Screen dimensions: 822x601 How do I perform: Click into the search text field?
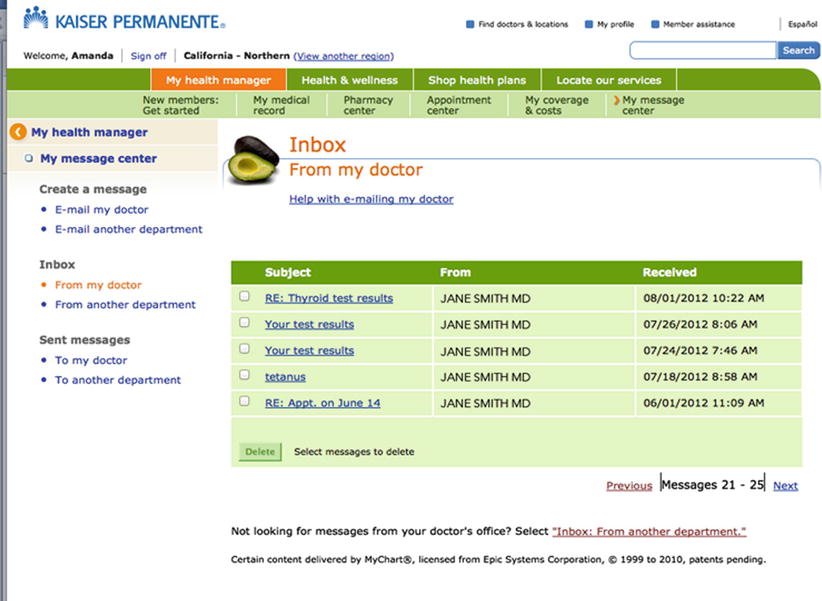[702, 50]
